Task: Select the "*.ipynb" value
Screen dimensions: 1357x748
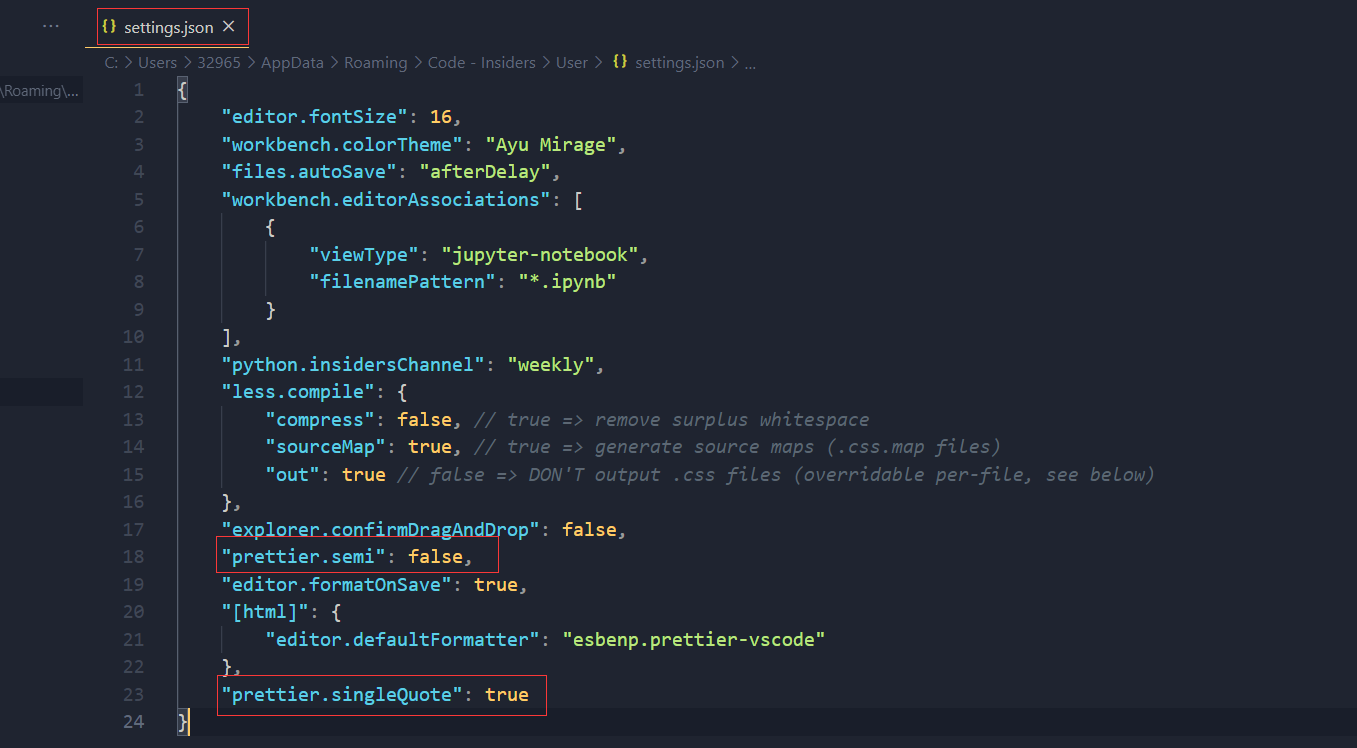Action: [567, 282]
